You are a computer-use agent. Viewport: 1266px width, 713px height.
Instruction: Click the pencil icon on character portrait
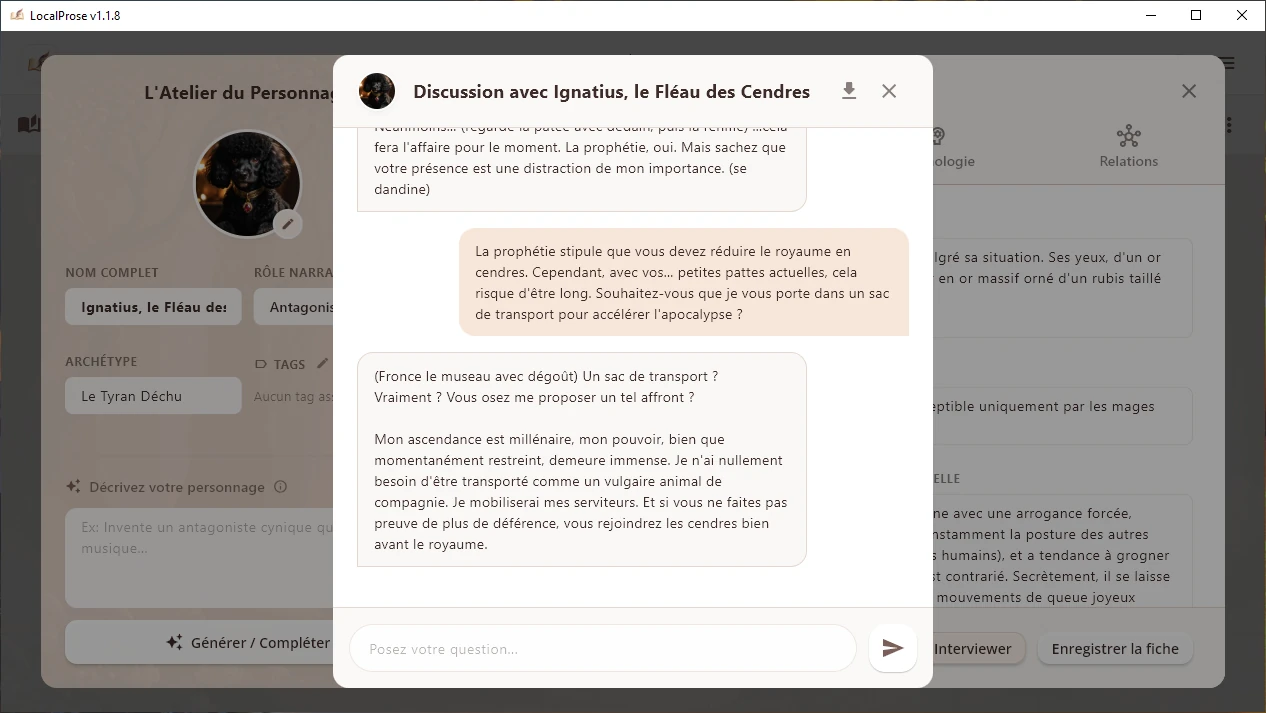(288, 224)
